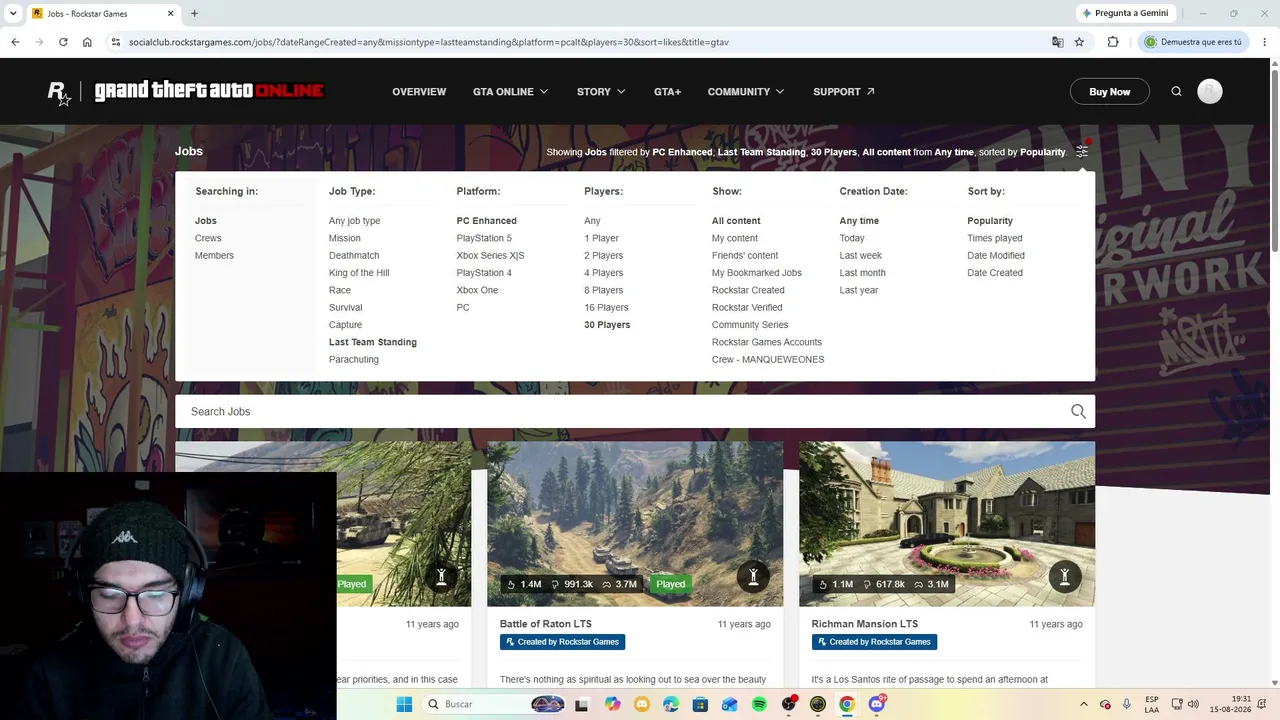Open the Richman Mansion LTS title
This screenshot has width=1280, height=720.
(865, 624)
